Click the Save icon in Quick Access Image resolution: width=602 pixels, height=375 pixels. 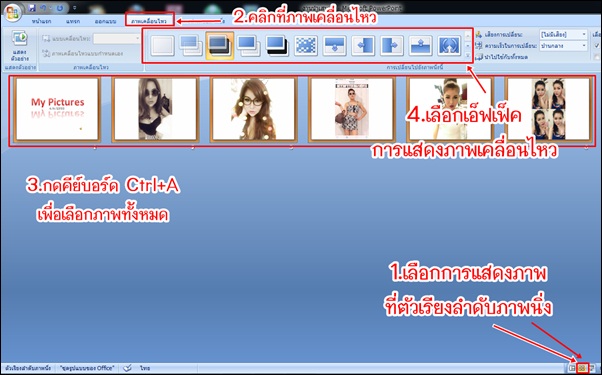(x=32, y=8)
